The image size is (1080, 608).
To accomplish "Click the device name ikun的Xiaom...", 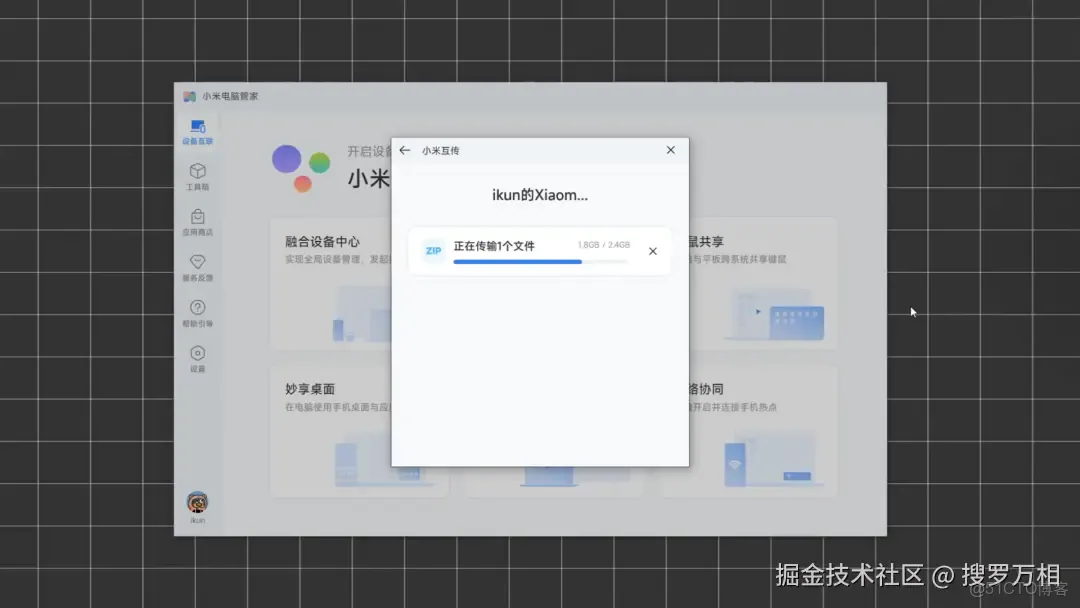I will pos(540,195).
